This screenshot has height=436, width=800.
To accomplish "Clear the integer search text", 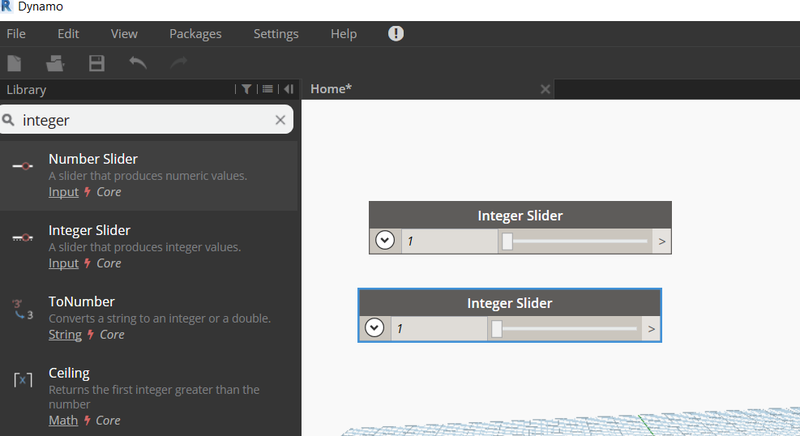I will coord(280,120).
